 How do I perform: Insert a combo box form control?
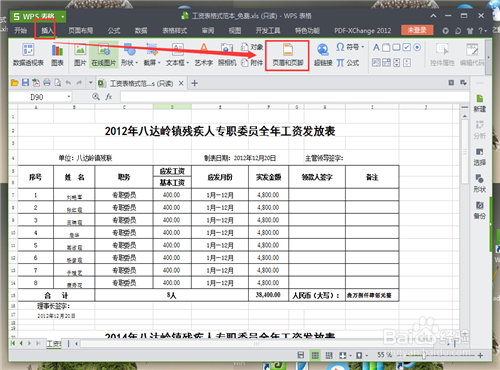pos(386,63)
